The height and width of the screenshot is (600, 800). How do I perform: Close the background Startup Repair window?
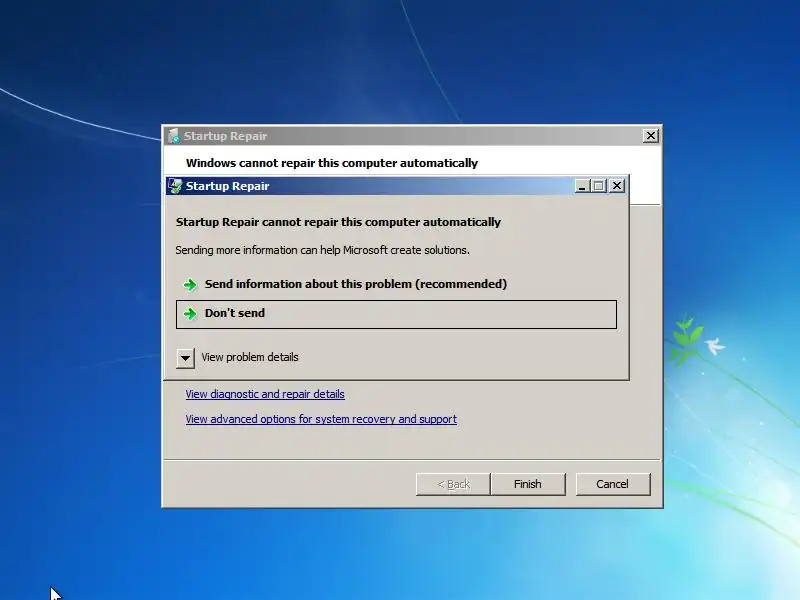click(x=651, y=136)
